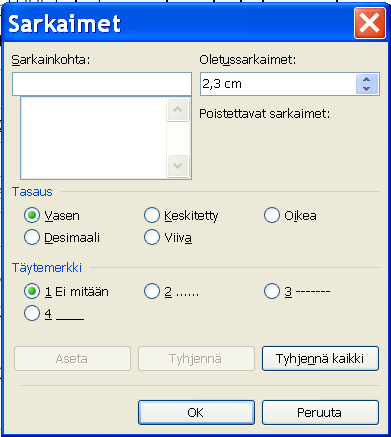This screenshot has height=437, width=391.
Task: Click inside the tab stop position list box
Action: (94, 138)
